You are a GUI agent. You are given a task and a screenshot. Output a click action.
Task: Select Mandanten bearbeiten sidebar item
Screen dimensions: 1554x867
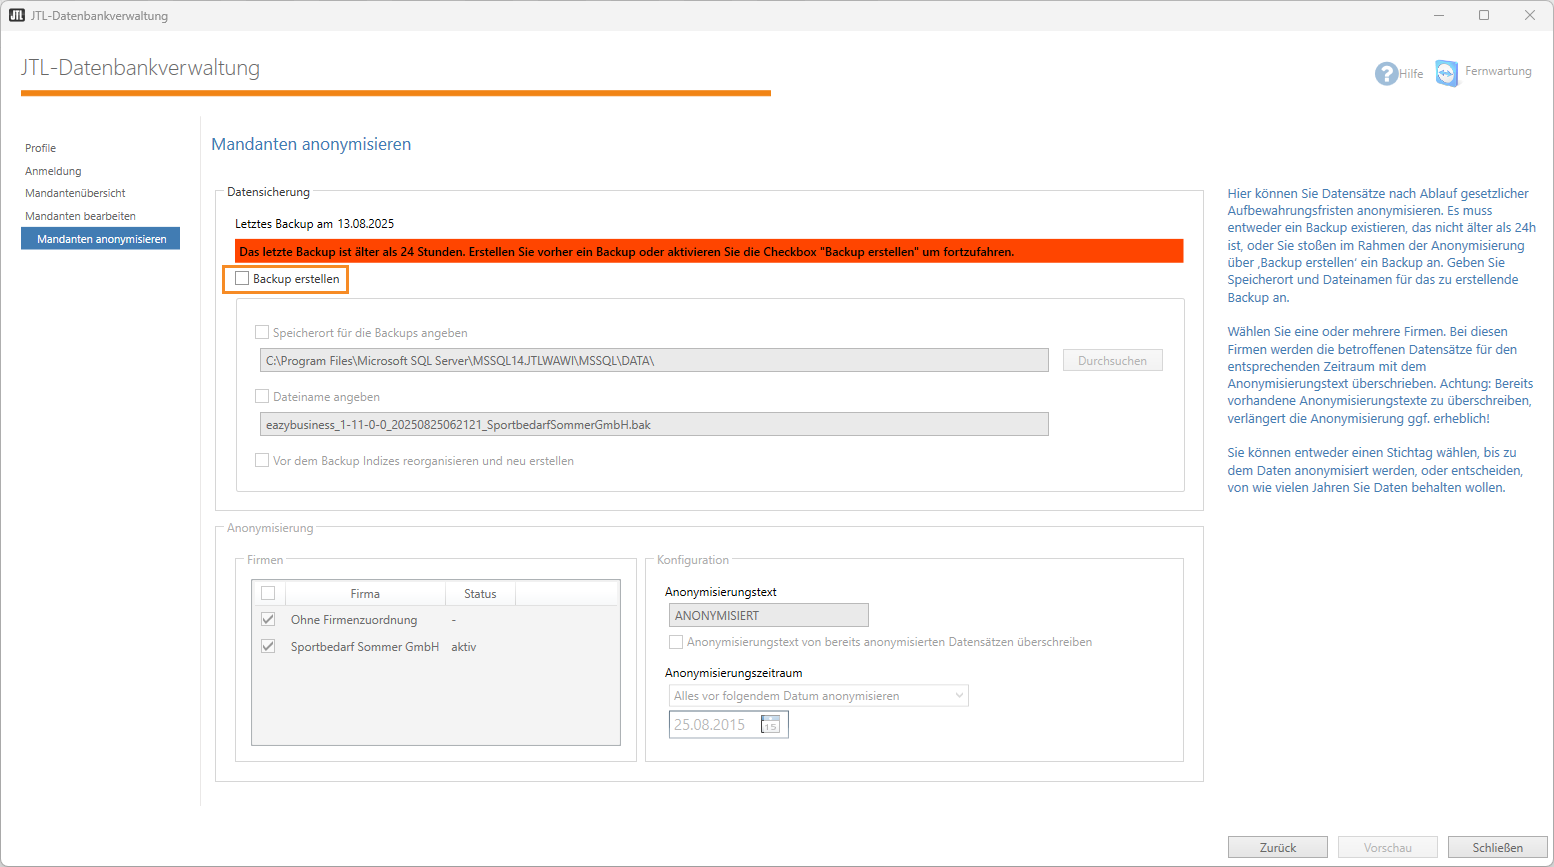pos(80,216)
